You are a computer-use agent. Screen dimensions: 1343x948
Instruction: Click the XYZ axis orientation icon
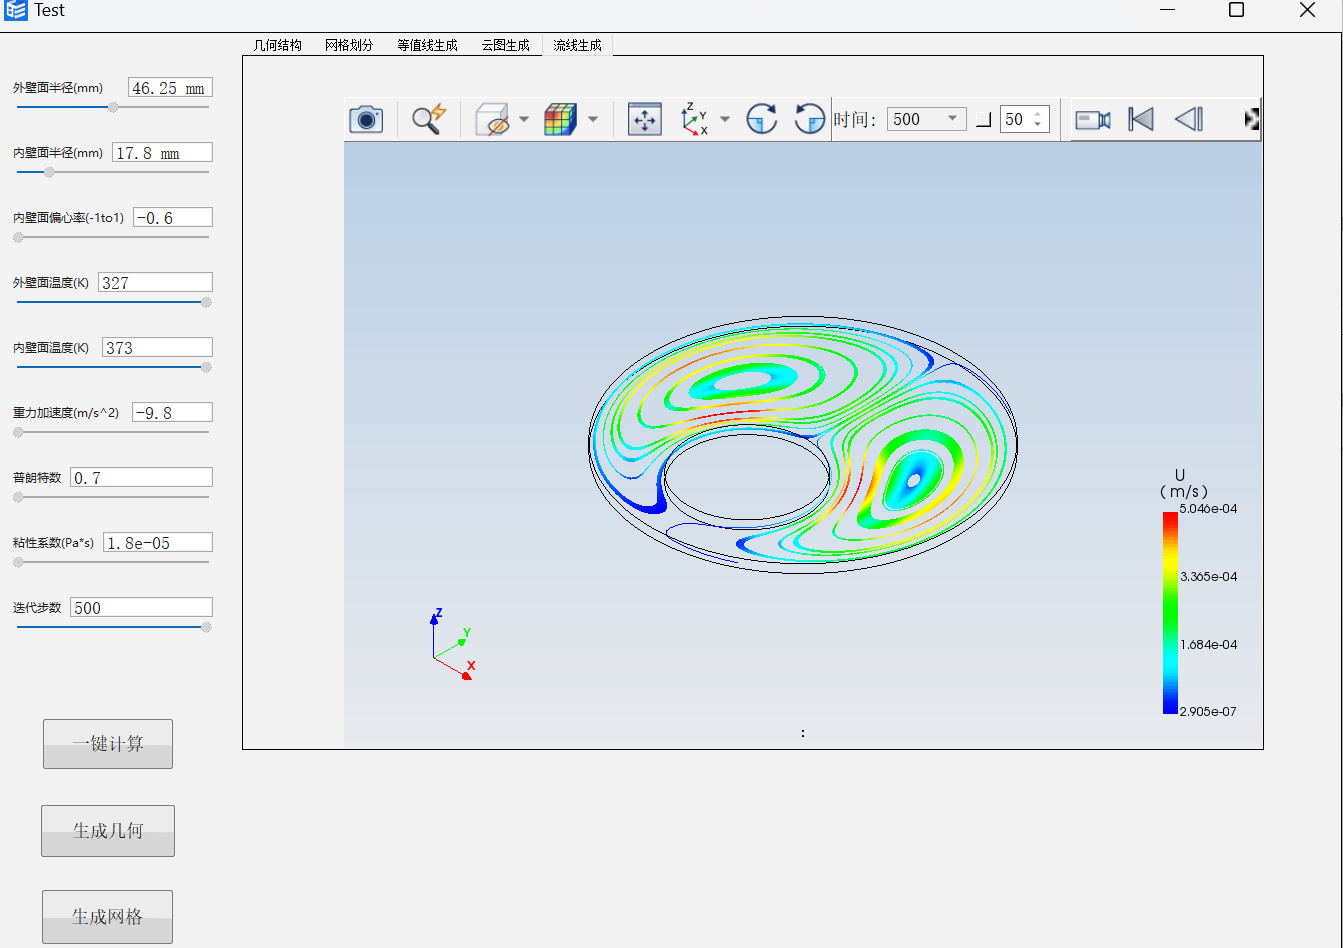(695, 119)
